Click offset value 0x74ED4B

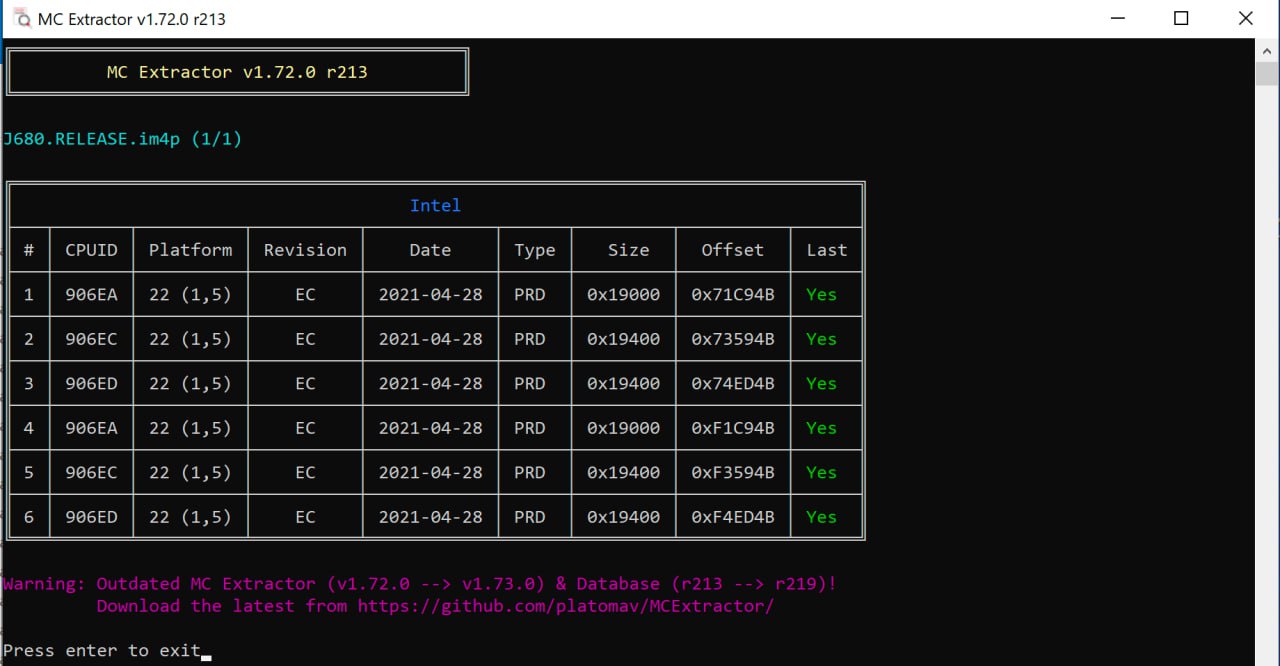733,384
